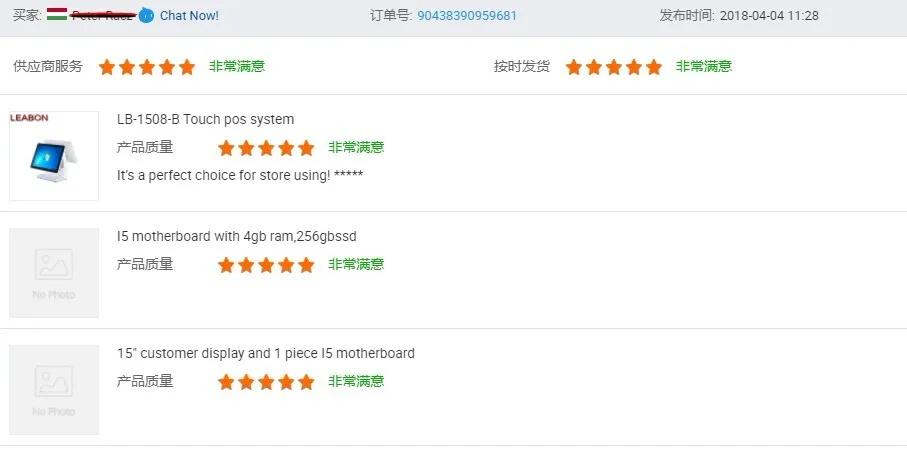Click the fifth star of 按时发货 rating
Viewport: 907px width, 449px height.
653,67
